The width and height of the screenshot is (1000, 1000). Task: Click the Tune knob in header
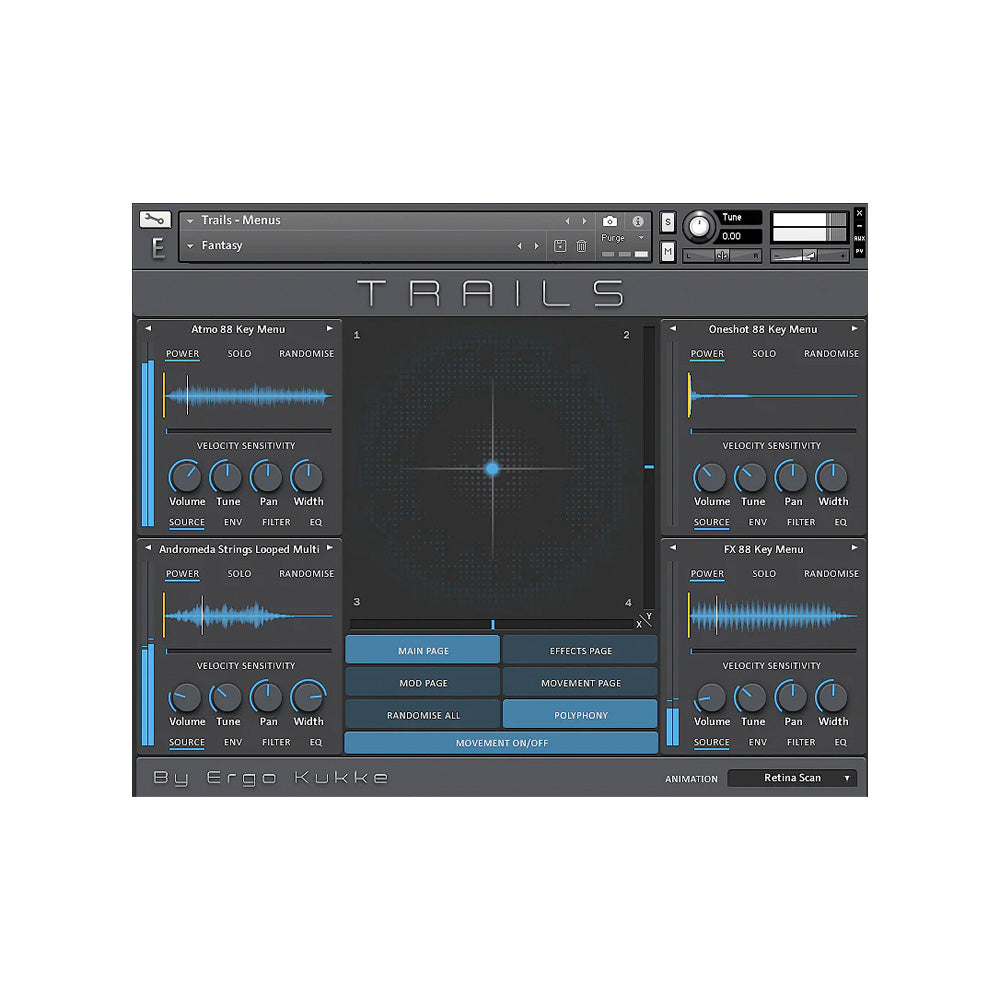[699, 228]
